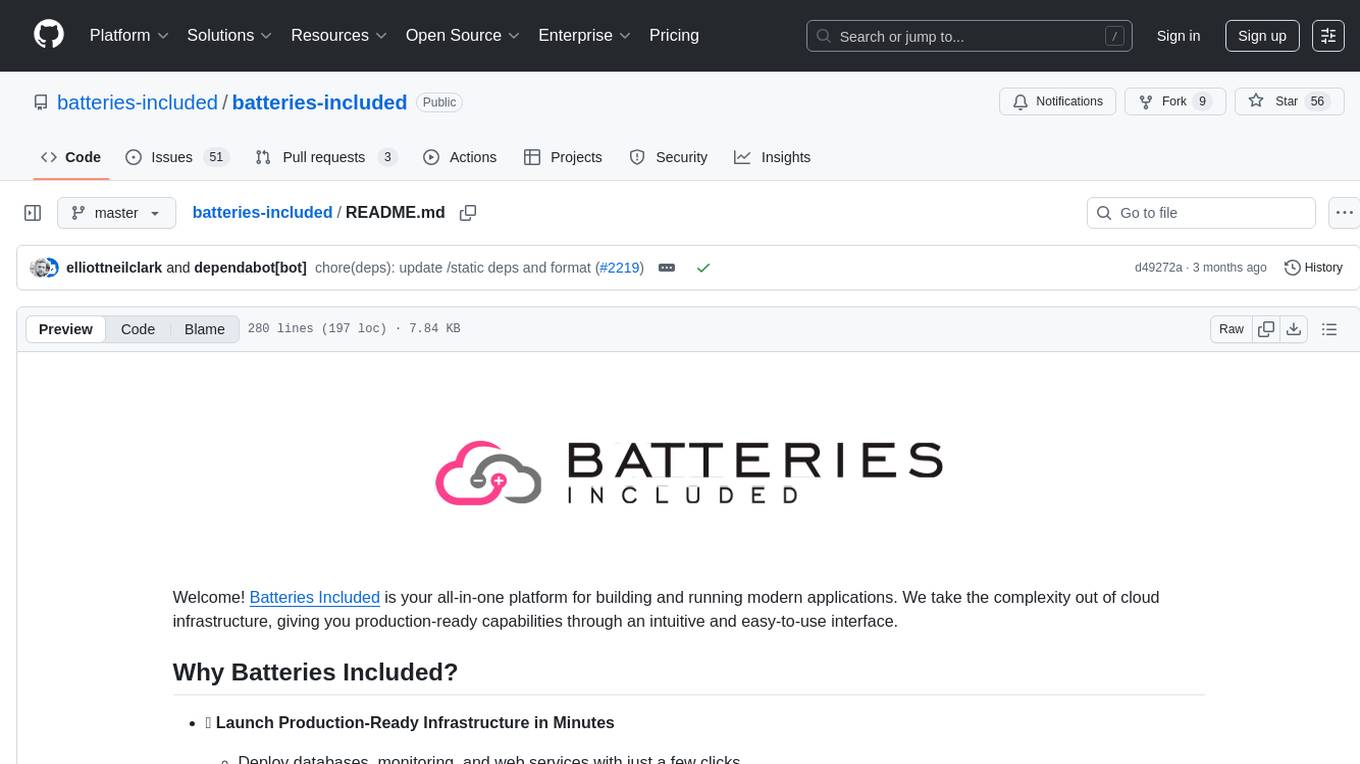
Task: Focus the Go to file input
Action: pyautogui.click(x=1201, y=213)
